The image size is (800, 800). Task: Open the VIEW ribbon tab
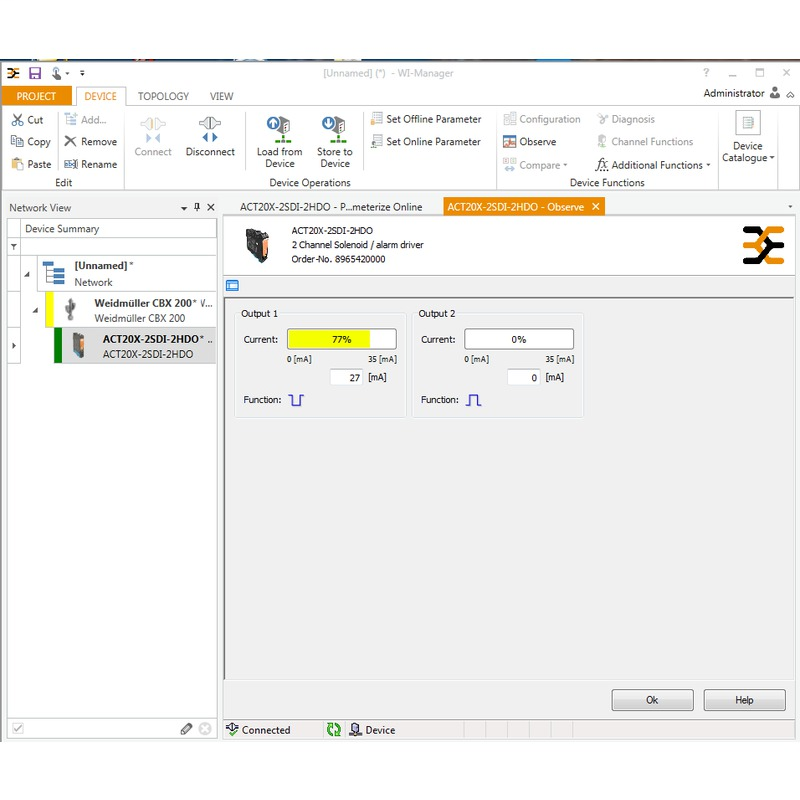pos(221,96)
